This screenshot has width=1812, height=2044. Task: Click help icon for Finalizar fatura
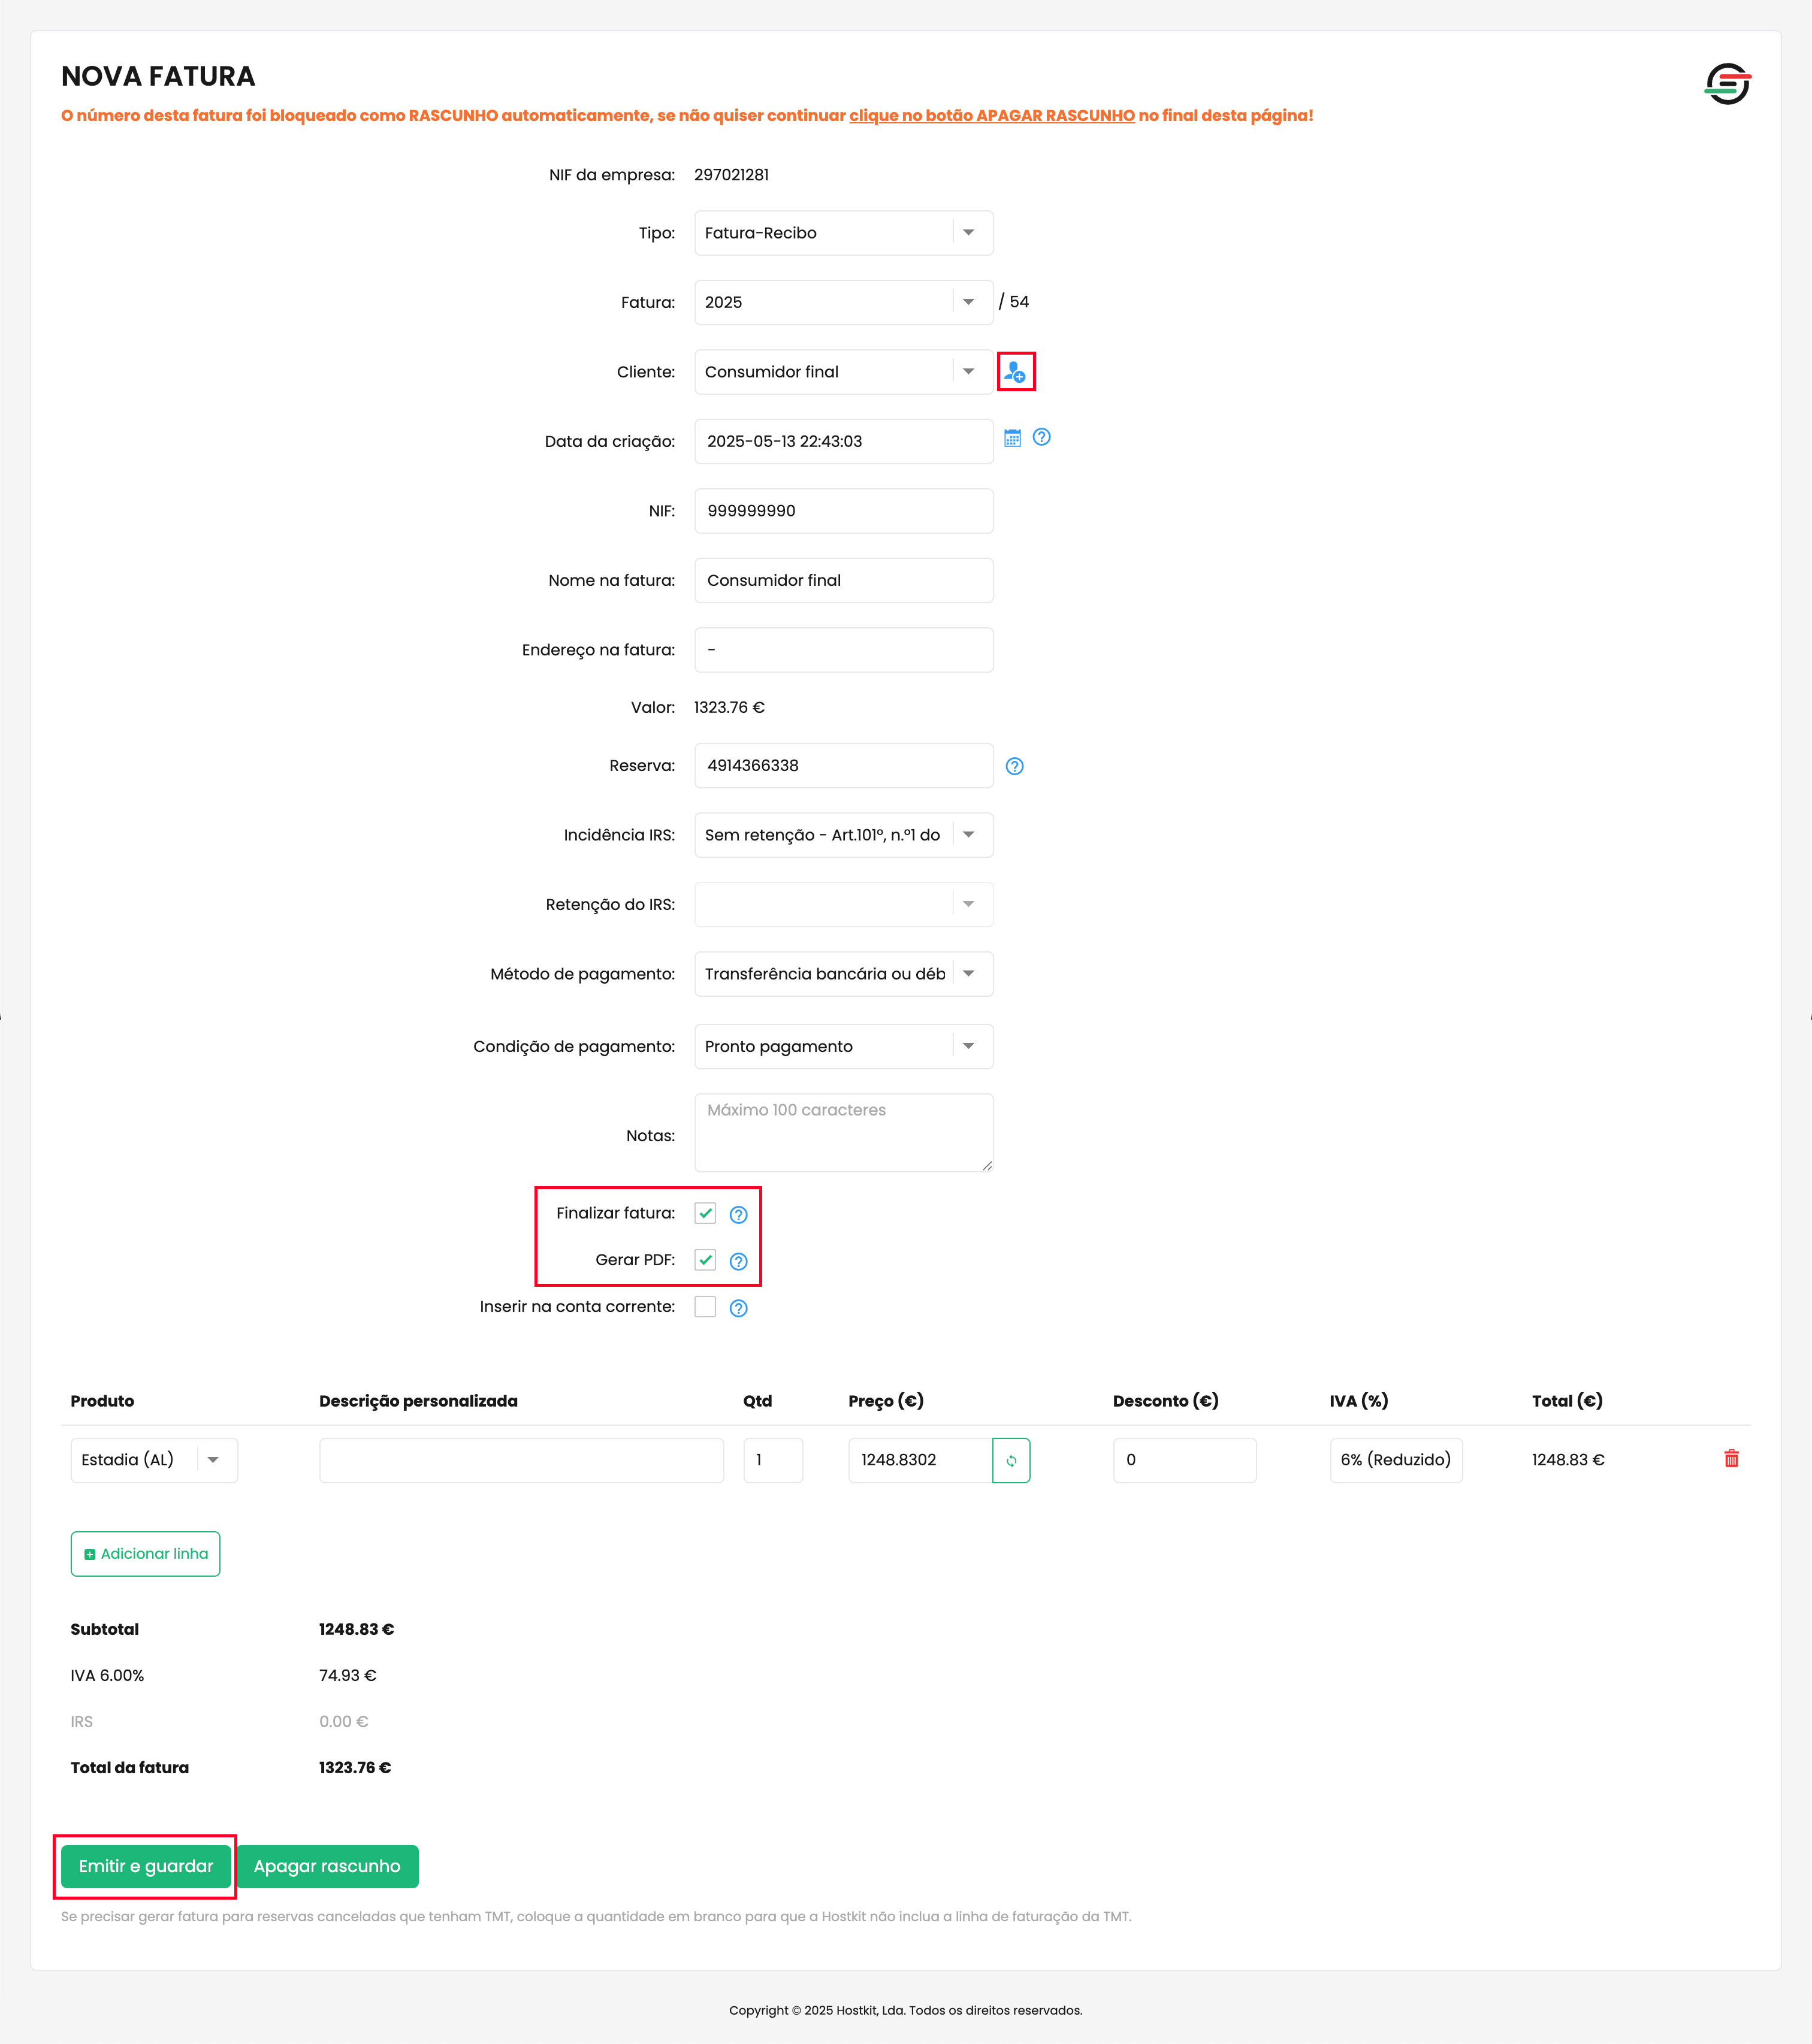pyautogui.click(x=738, y=1214)
